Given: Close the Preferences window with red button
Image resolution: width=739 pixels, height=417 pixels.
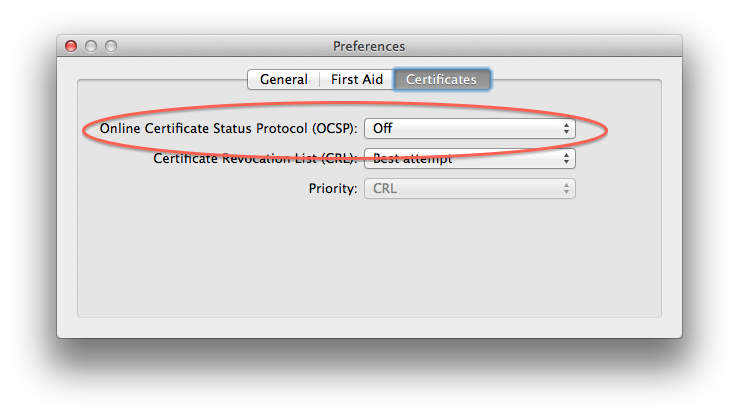Looking at the screenshot, I should (71, 46).
